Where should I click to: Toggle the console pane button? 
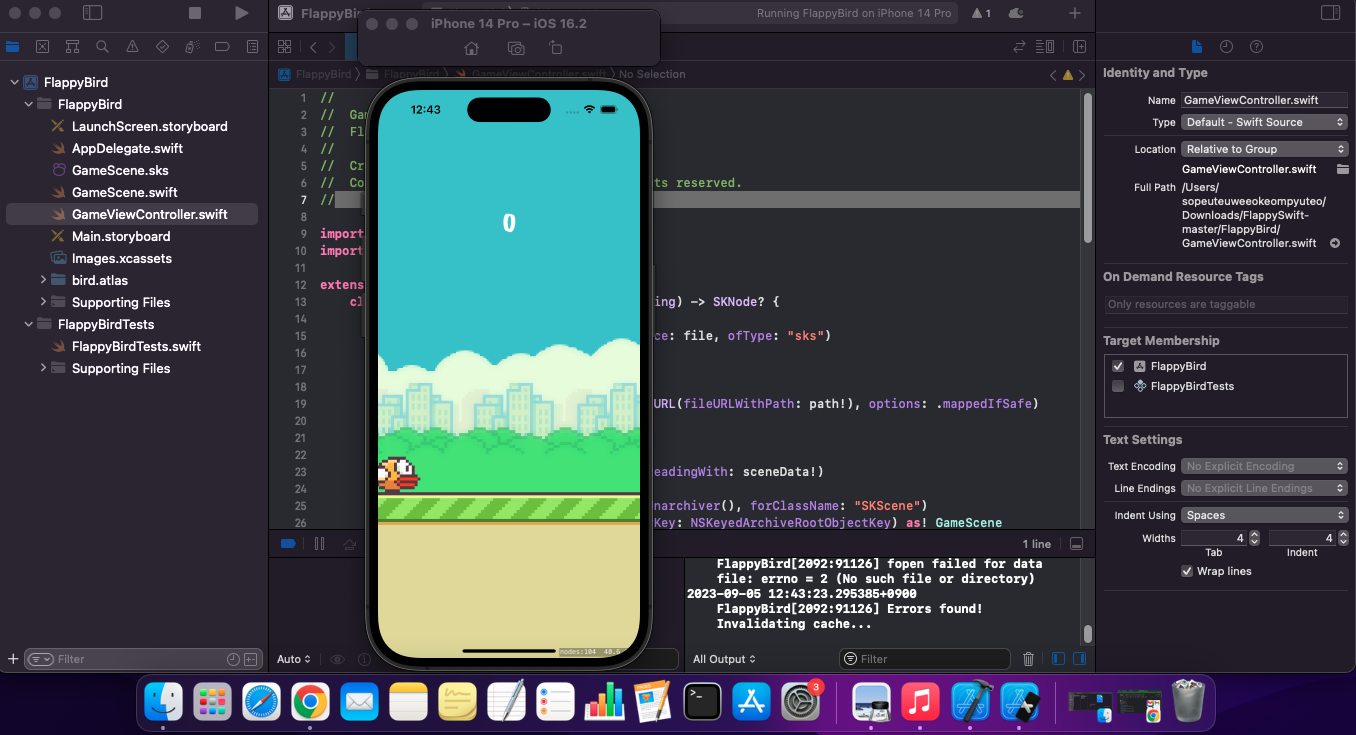tap(1079, 659)
